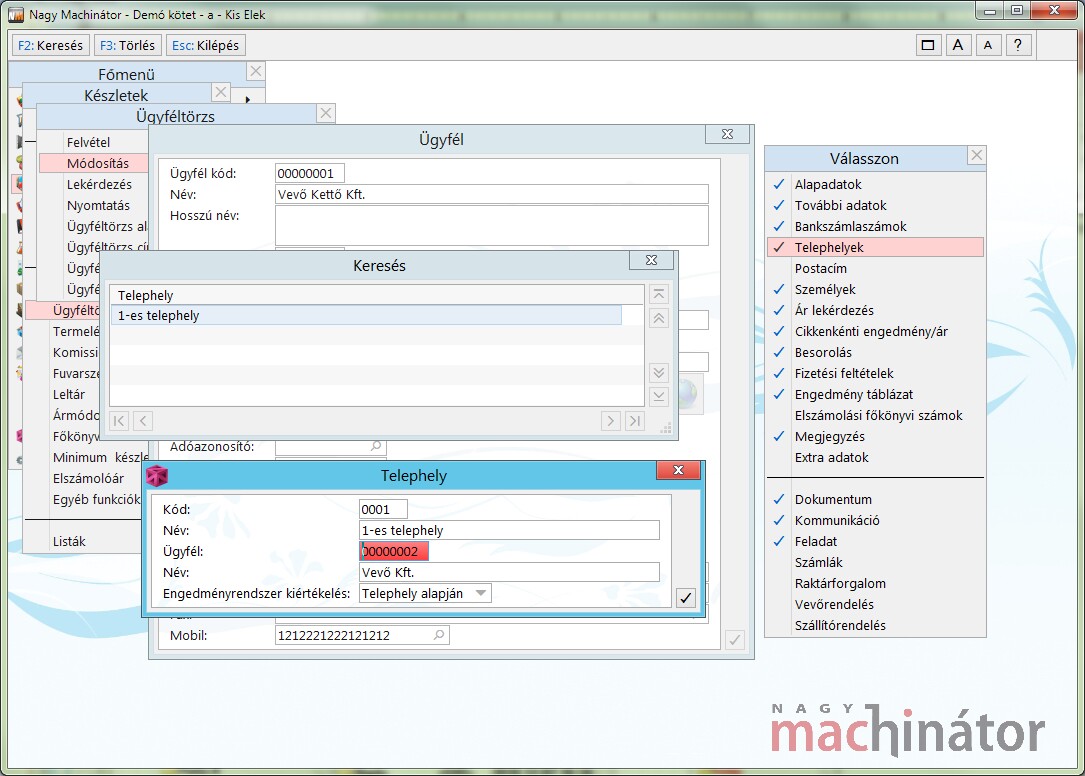Decrease font size with small A button

click(x=988, y=45)
